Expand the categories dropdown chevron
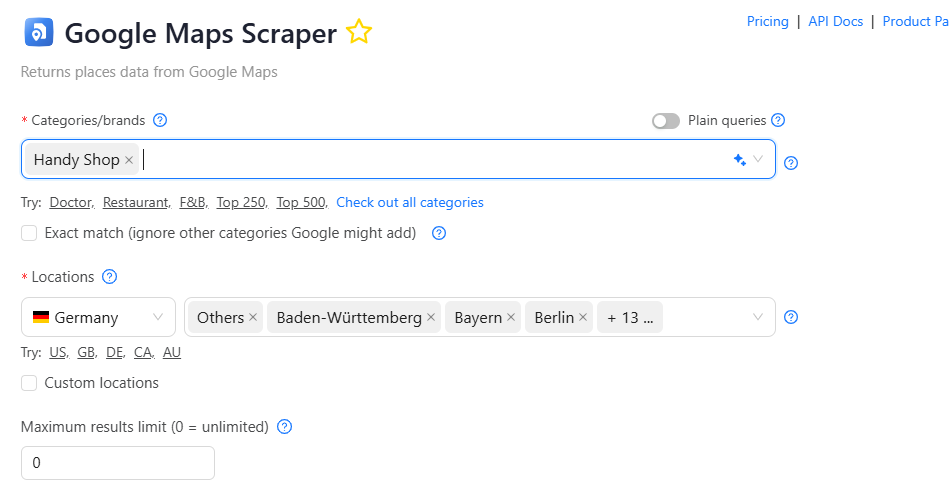The height and width of the screenshot is (493, 949). pyautogui.click(x=759, y=159)
